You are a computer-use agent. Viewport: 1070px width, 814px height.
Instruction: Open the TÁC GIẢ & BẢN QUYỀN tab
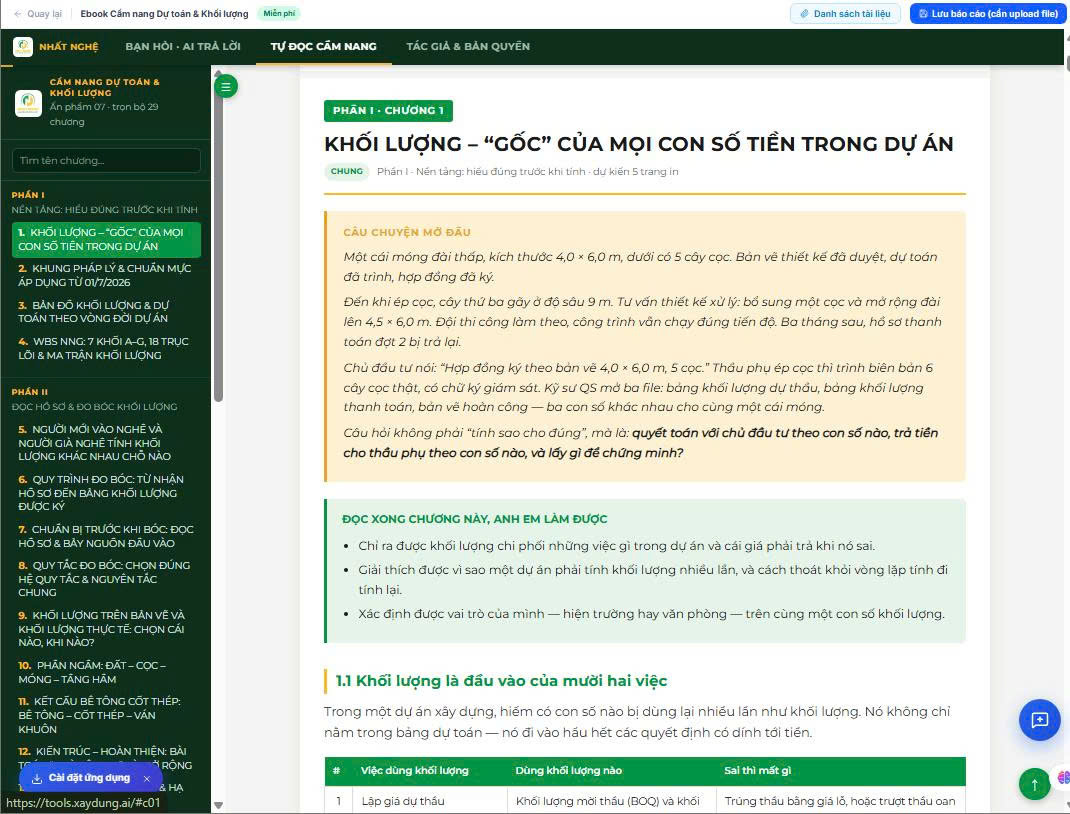tap(468, 46)
